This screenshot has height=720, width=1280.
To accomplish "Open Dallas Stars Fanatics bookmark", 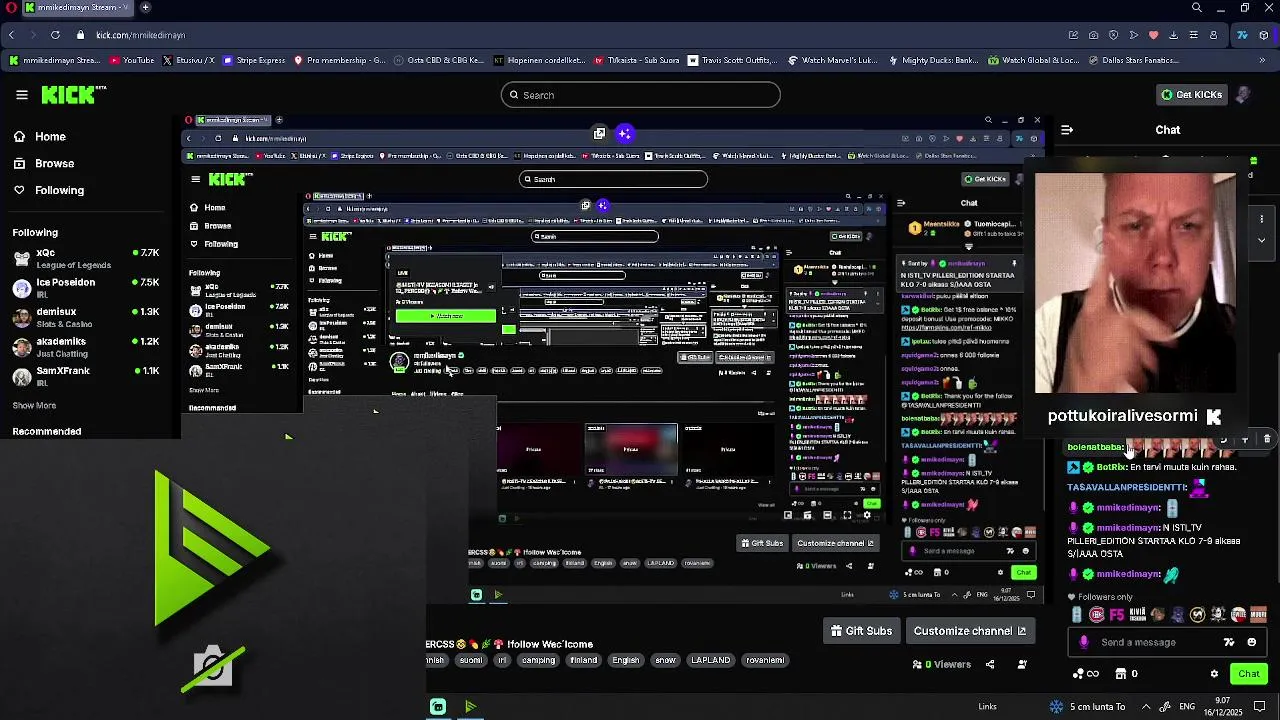I will (1133, 60).
